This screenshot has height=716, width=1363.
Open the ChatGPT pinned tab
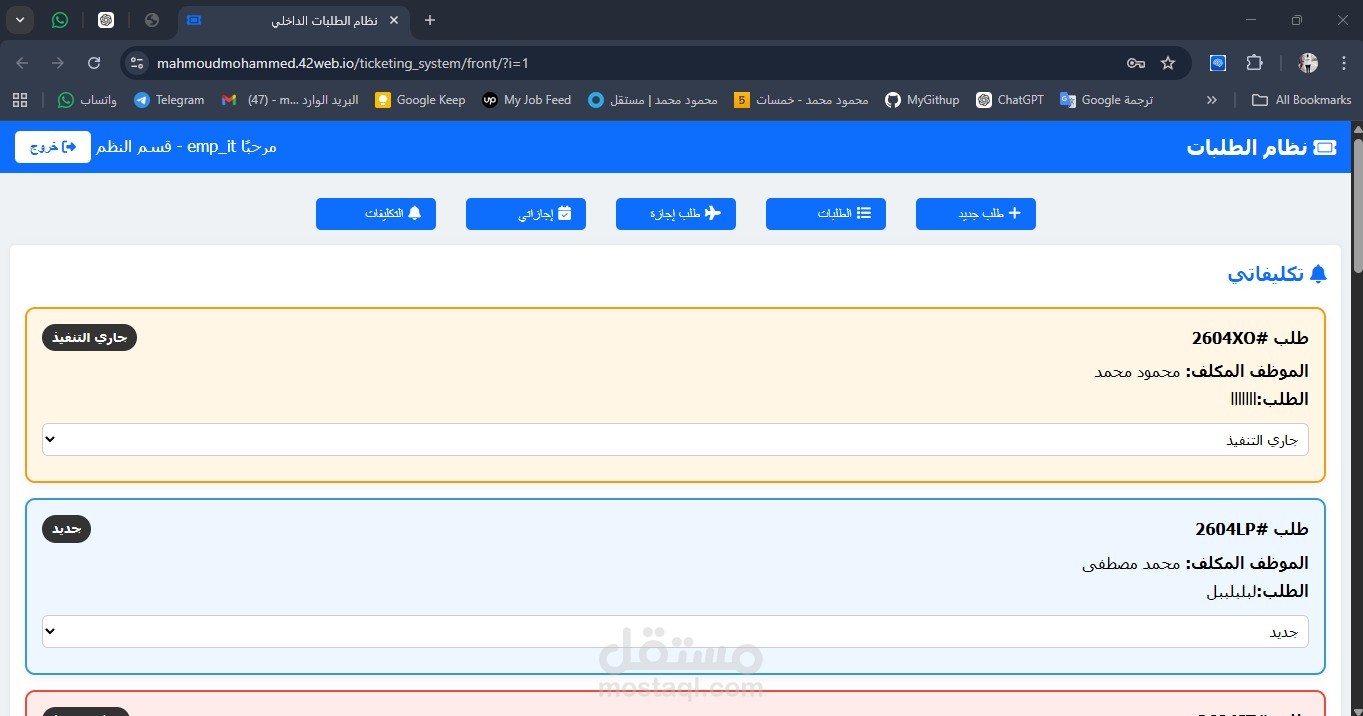[x=106, y=20]
